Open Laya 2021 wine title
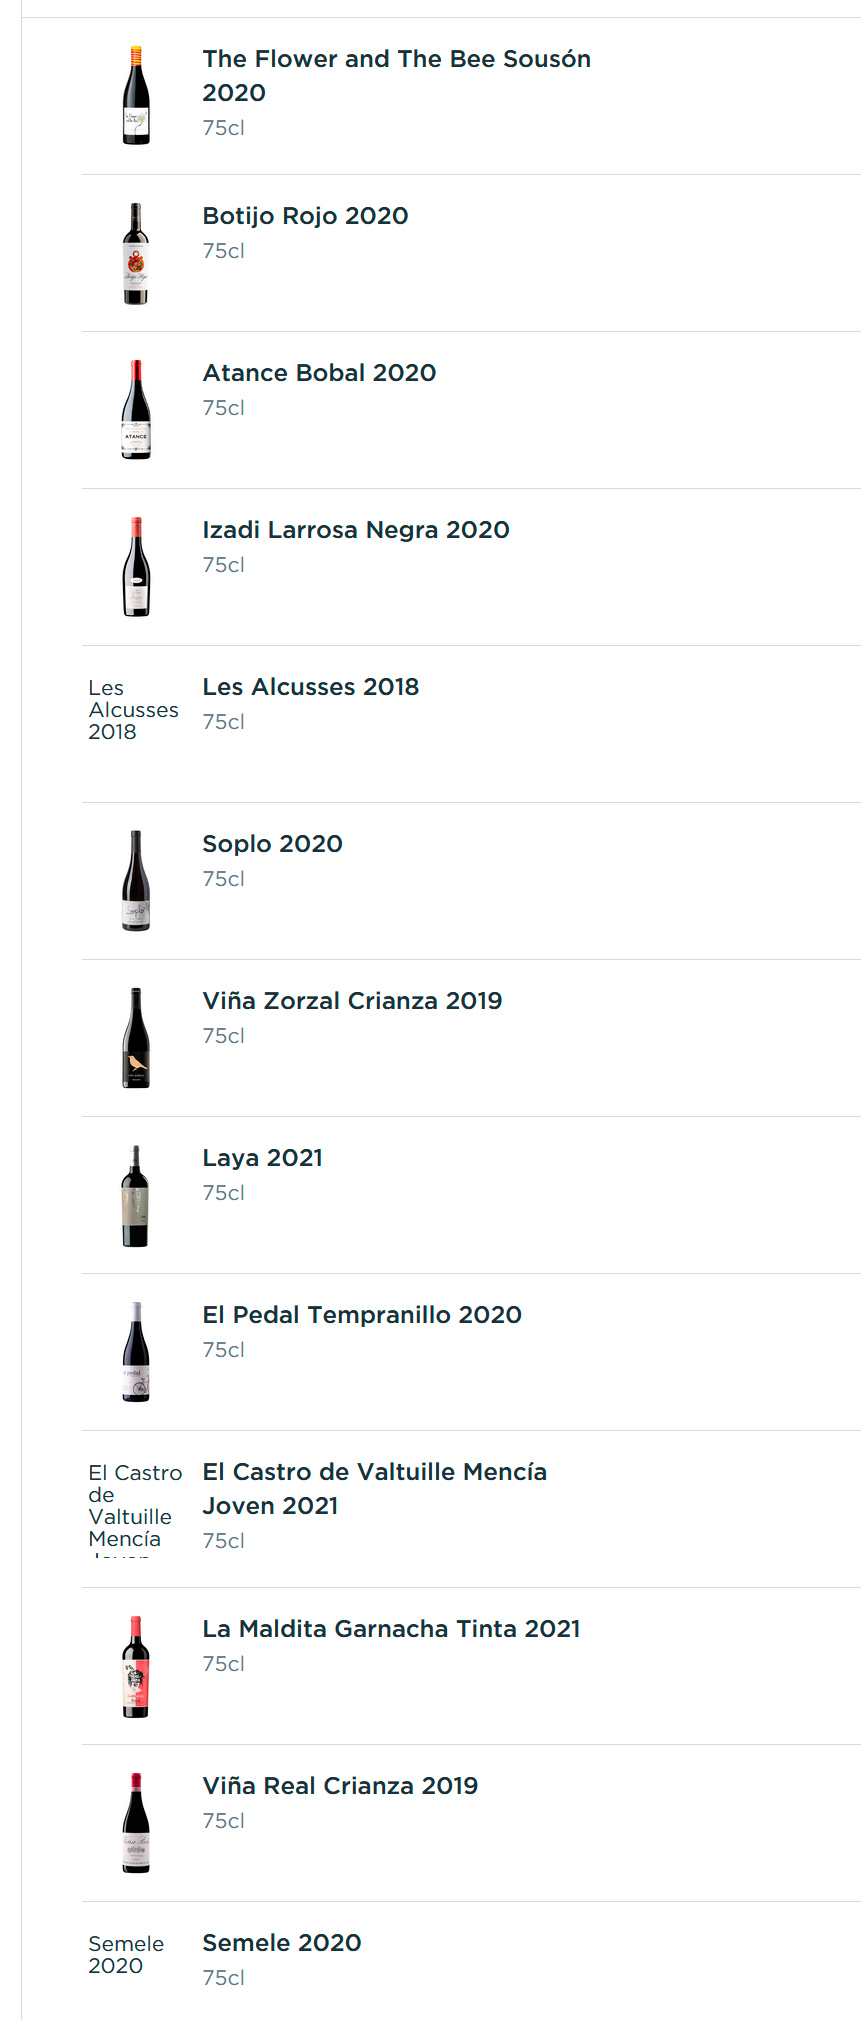The height and width of the screenshot is (2020, 861). [262, 1158]
